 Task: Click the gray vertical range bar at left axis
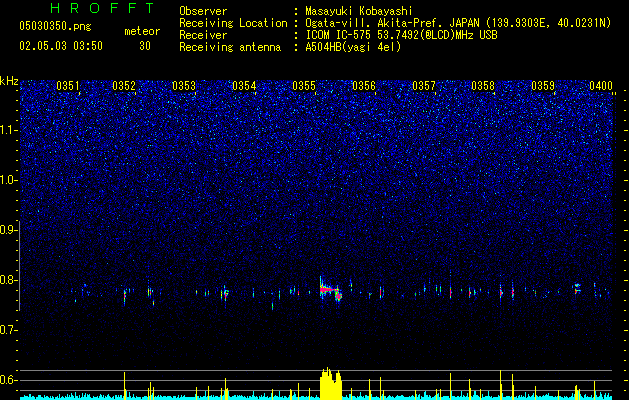19,266
